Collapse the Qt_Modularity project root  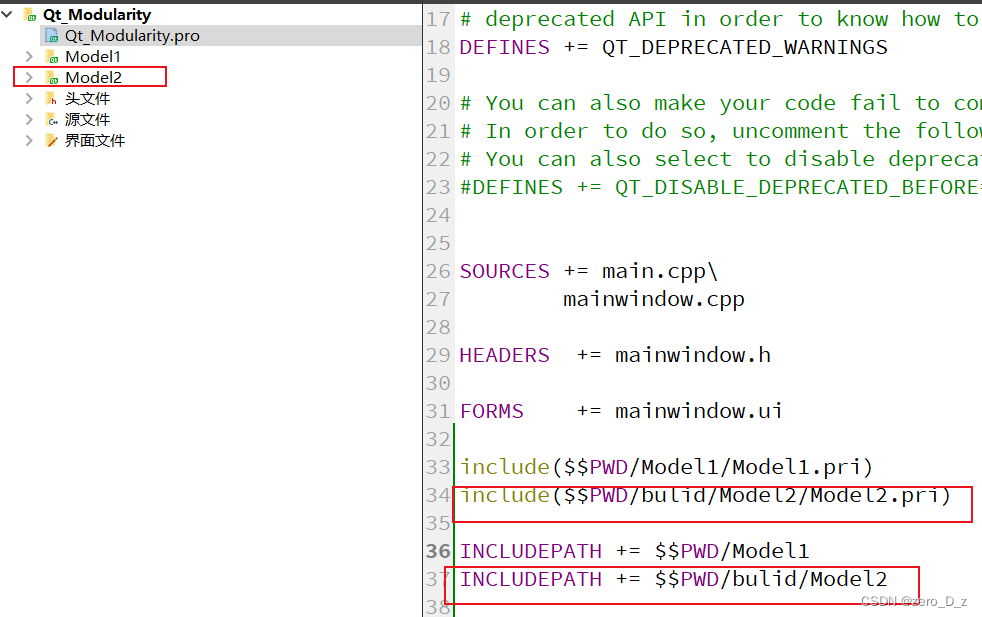coord(8,14)
